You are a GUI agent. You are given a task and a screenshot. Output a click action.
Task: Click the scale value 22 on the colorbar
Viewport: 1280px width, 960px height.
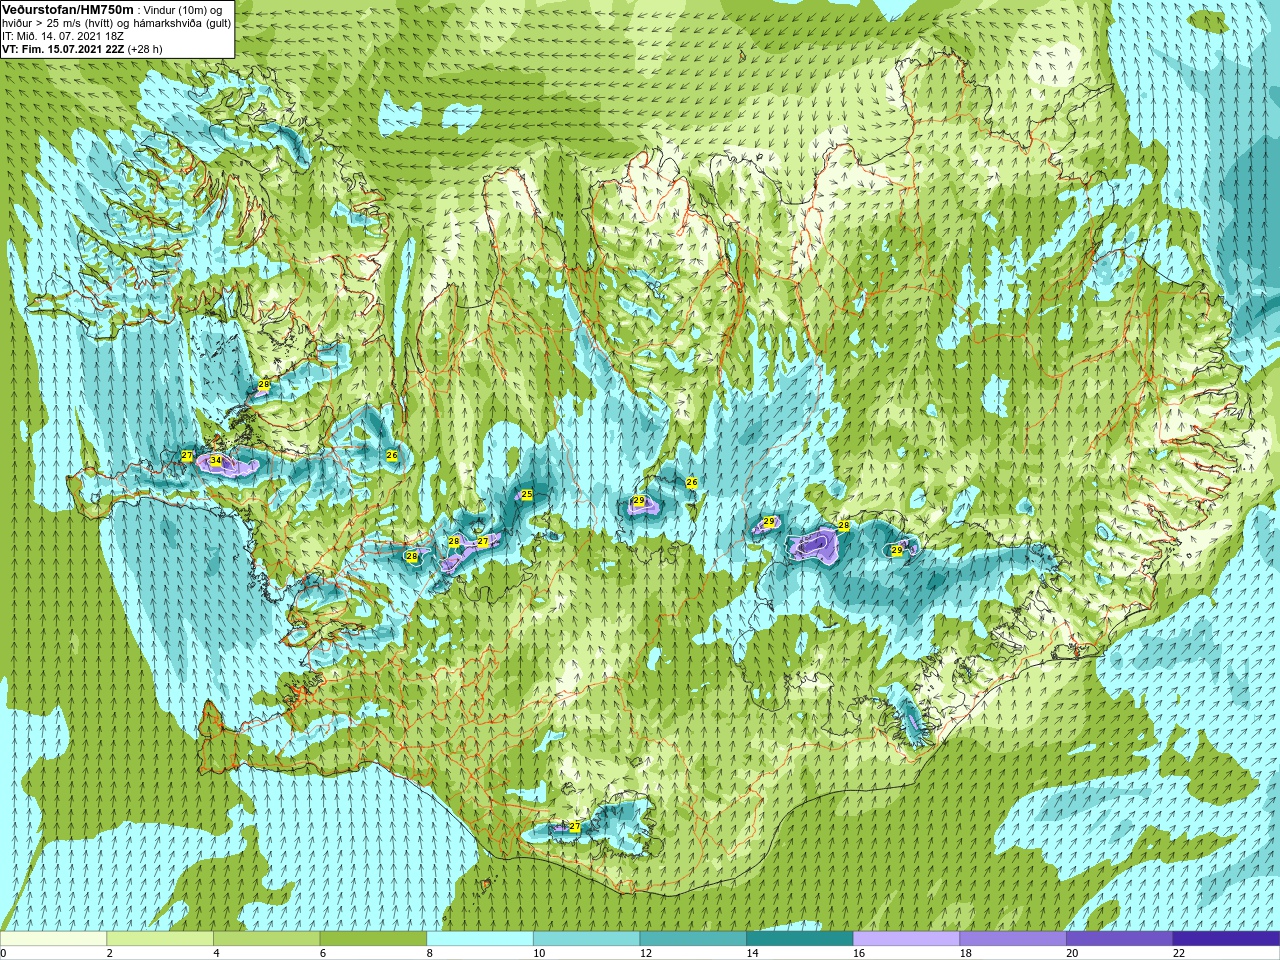tap(1178, 953)
